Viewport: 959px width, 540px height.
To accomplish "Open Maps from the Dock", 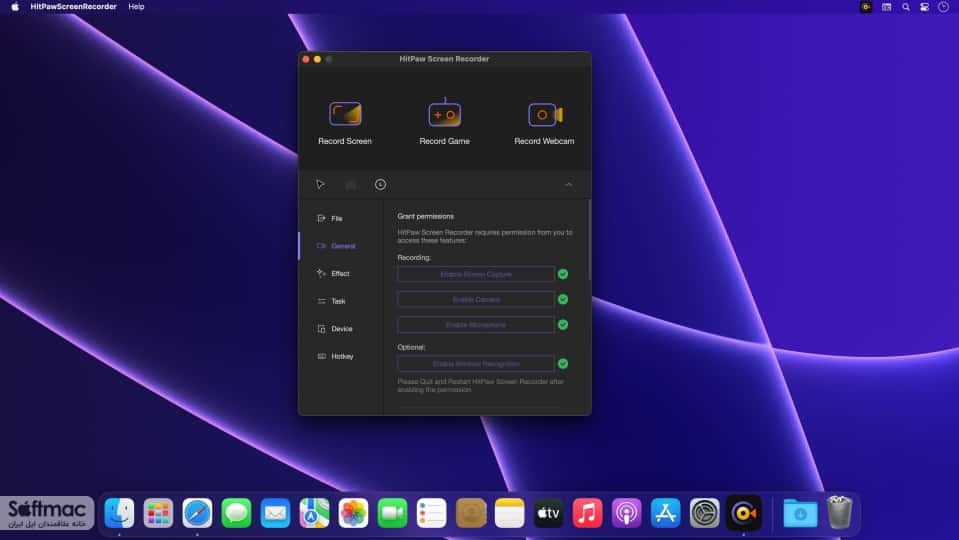I will [314, 512].
